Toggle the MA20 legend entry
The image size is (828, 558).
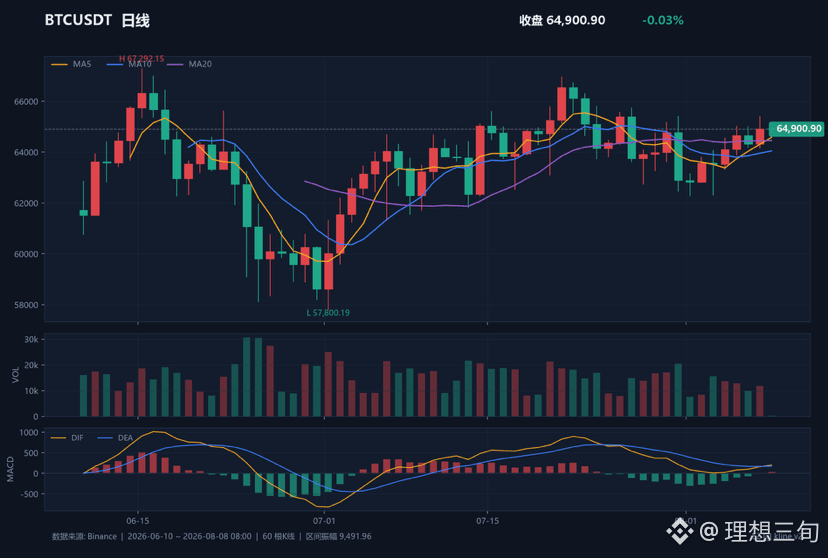[x=190, y=64]
